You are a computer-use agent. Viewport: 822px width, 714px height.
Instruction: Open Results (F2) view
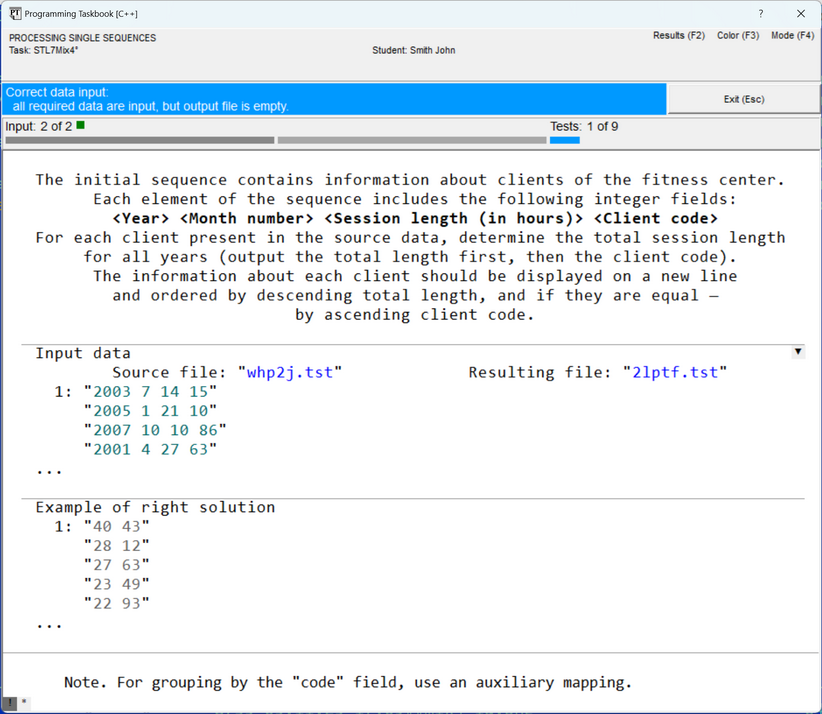[x=678, y=36]
